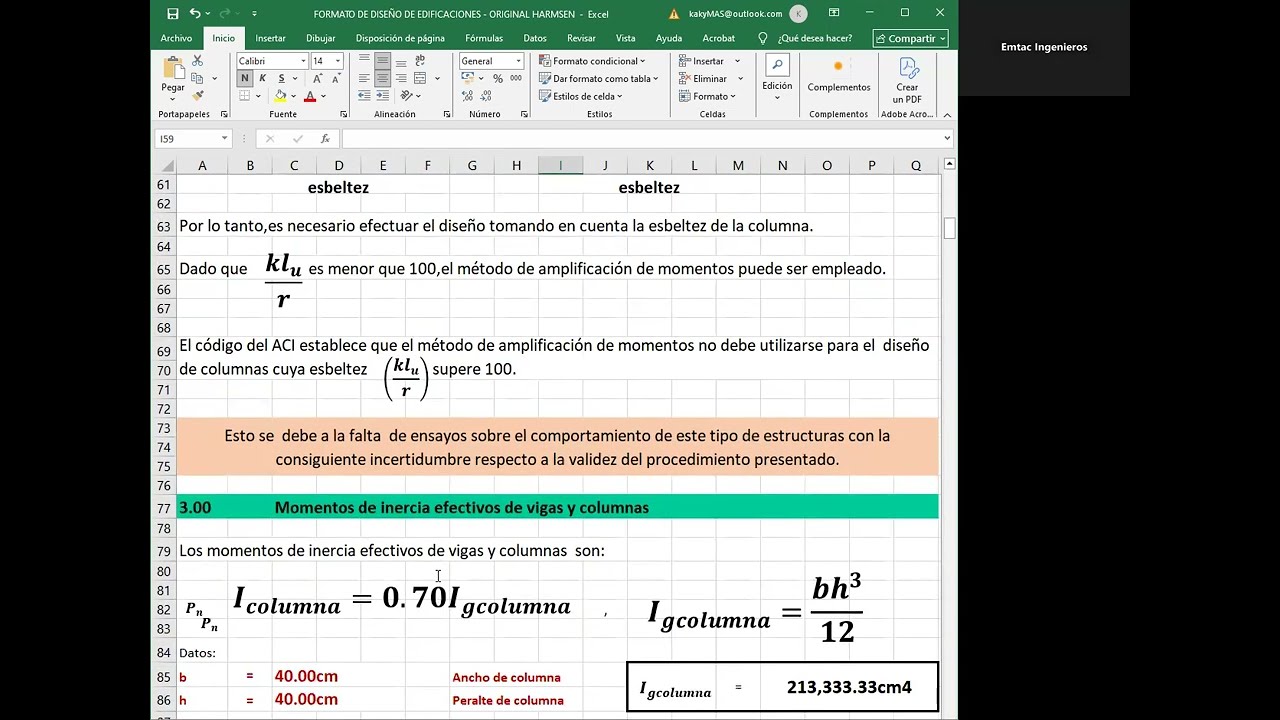Toggle underline (S) formatting
Screen dimensions: 1280x720
click(x=281, y=78)
